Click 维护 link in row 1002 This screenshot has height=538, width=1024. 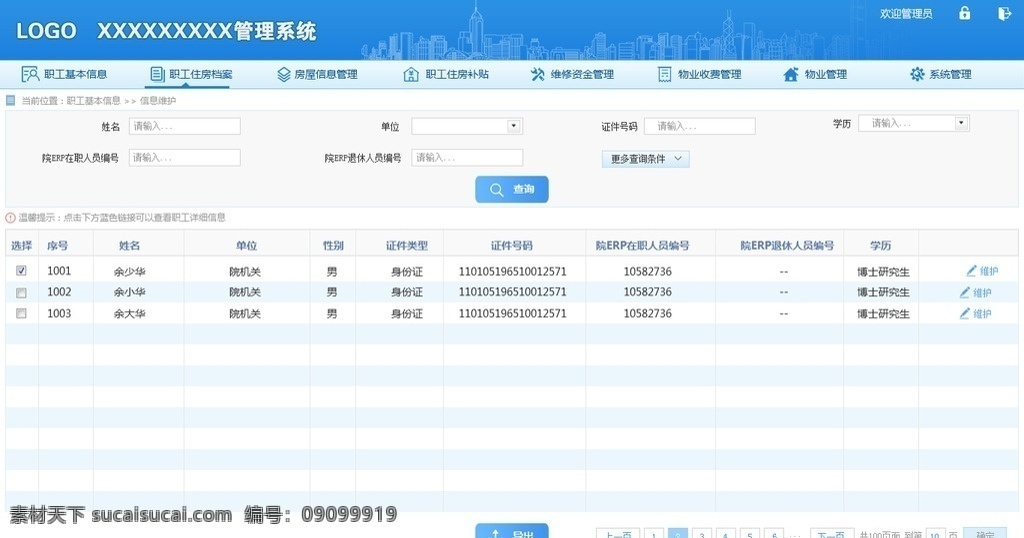pyautogui.click(x=982, y=293)
